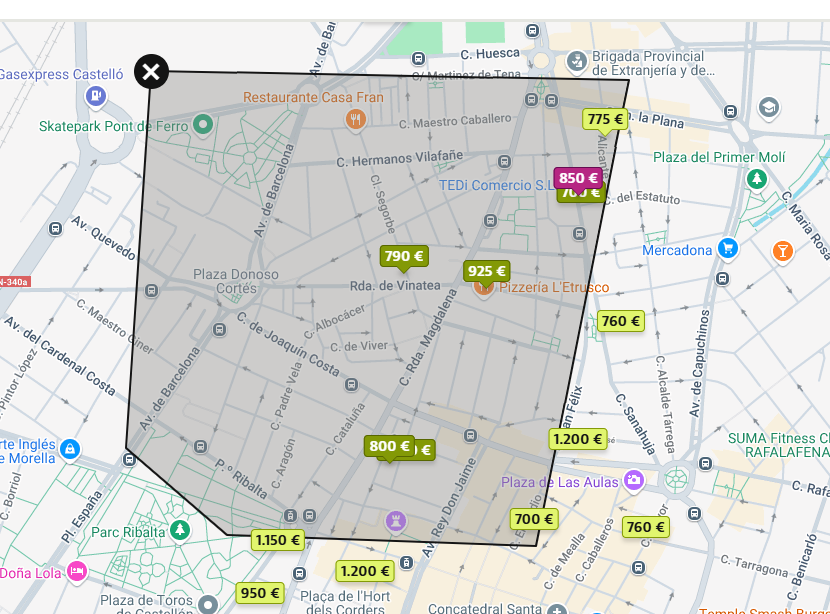Click the Mercadona shopping cart icon

click(729, 249)
